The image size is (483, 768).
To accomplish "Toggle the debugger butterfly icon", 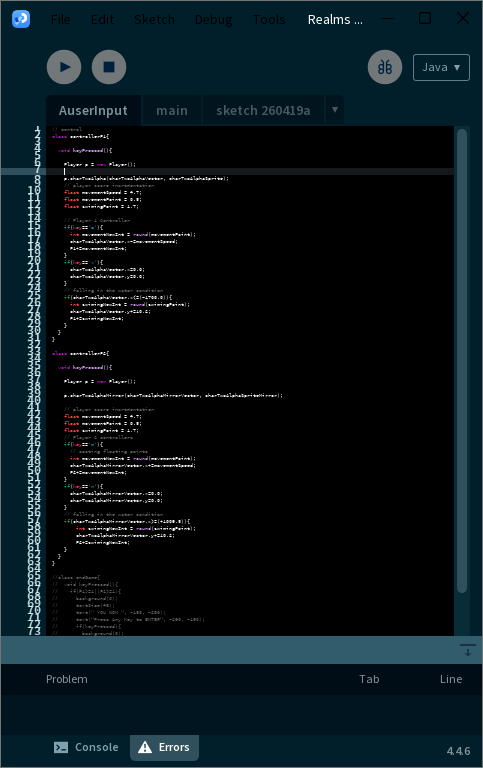I will point(385,67).
